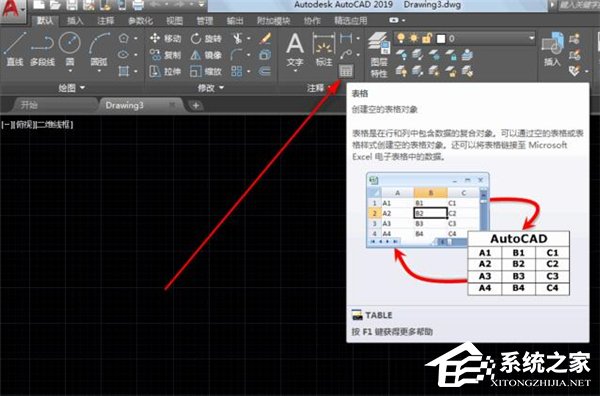Open the linear dimension dropdown arrow
600x396 pixels.
pyautogui.click(x=358, y=38)
